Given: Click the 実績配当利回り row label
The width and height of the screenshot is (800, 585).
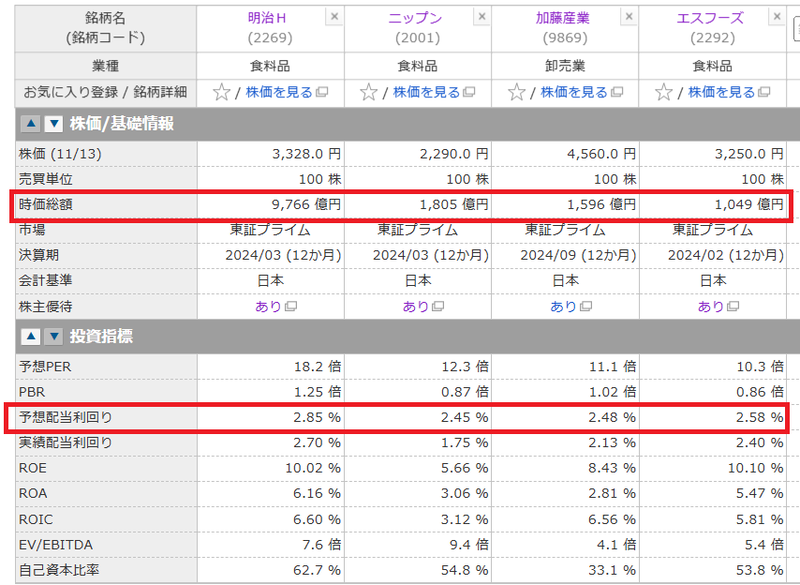Looking at the screenshot, I should [x=66, y=443].
